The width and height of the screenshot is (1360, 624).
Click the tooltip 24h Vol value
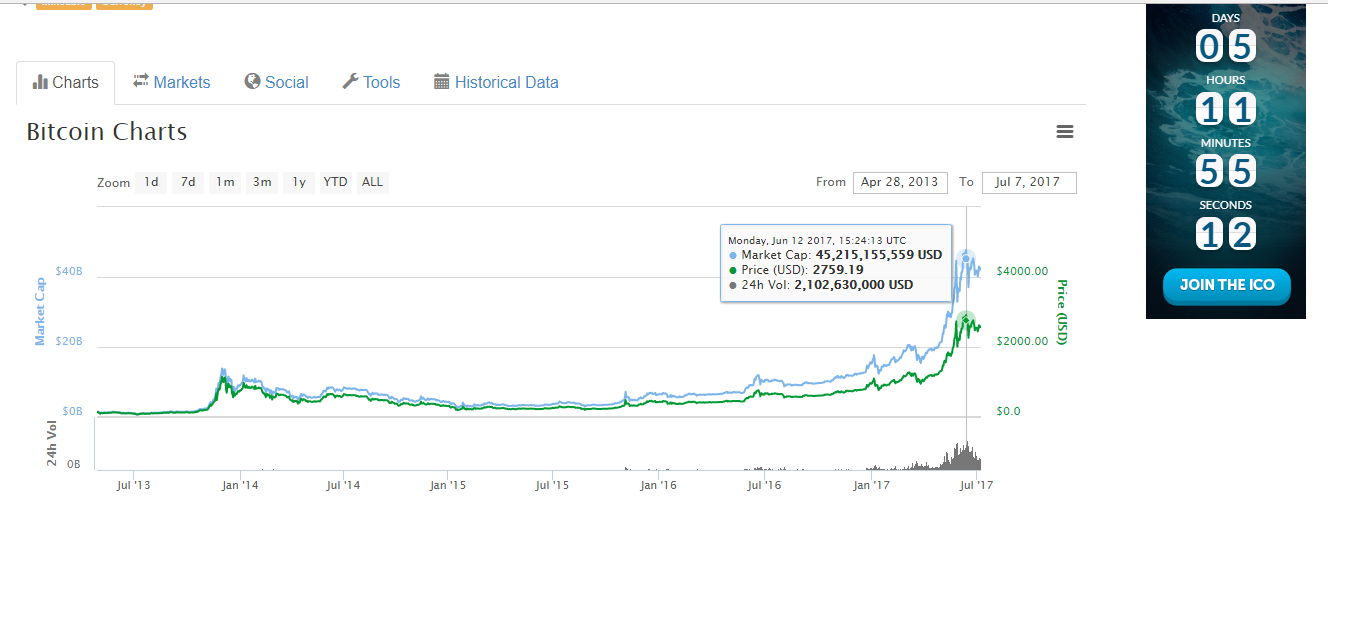(854, 285)
